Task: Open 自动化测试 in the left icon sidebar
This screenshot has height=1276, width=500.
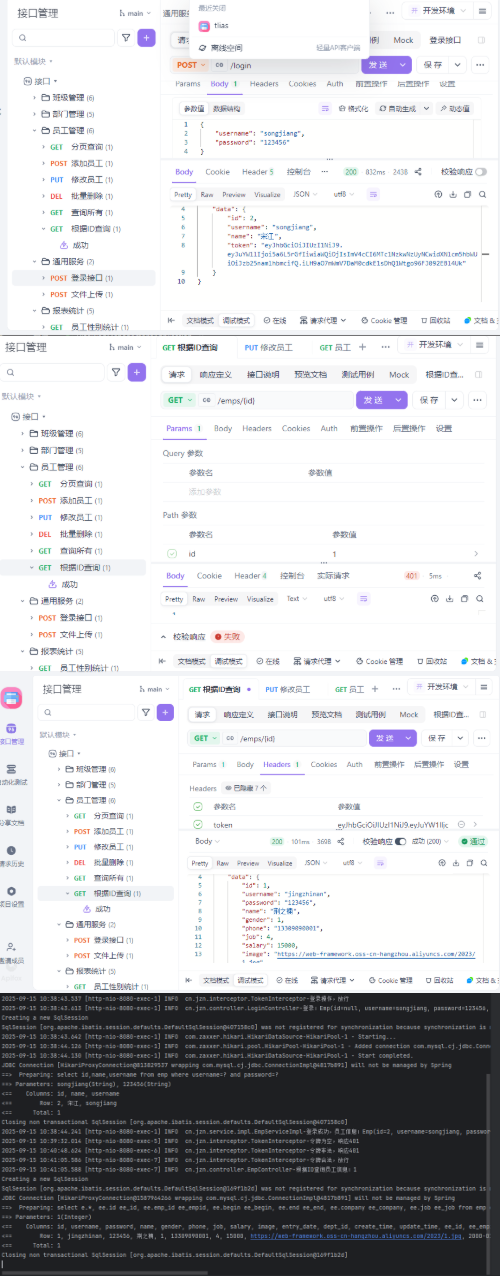Action: tap(12, 774)
